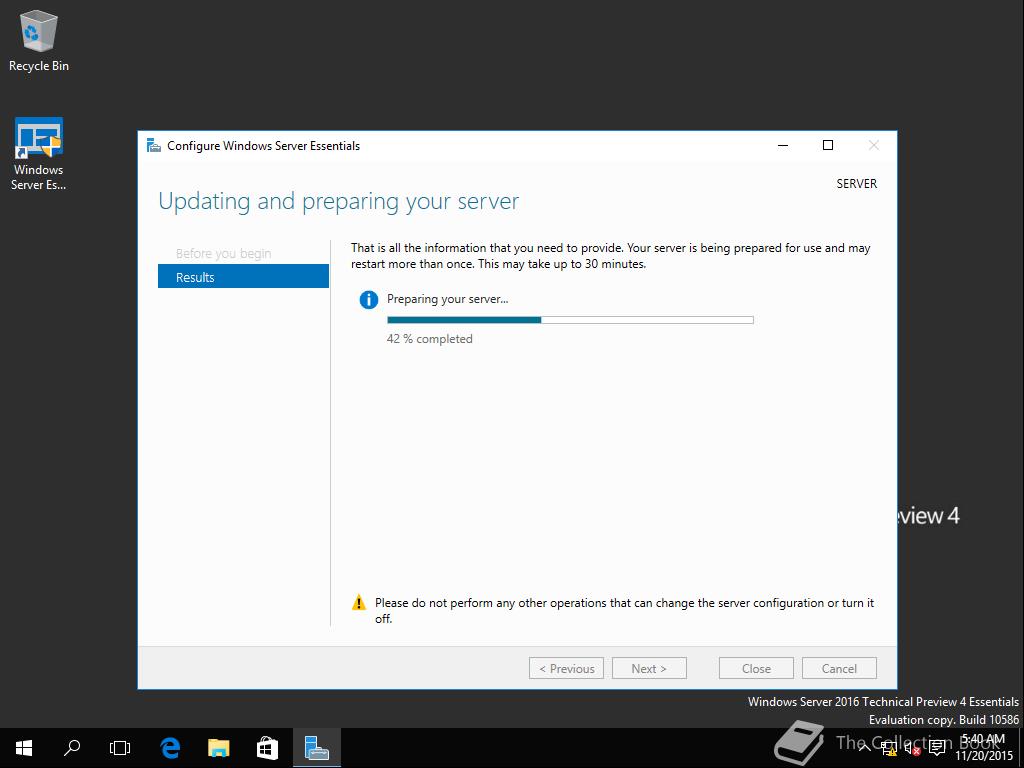Screen dimensions: 1024x768
Task: Maximize the Configure Windows Server Essentials window
Action: 828,146
